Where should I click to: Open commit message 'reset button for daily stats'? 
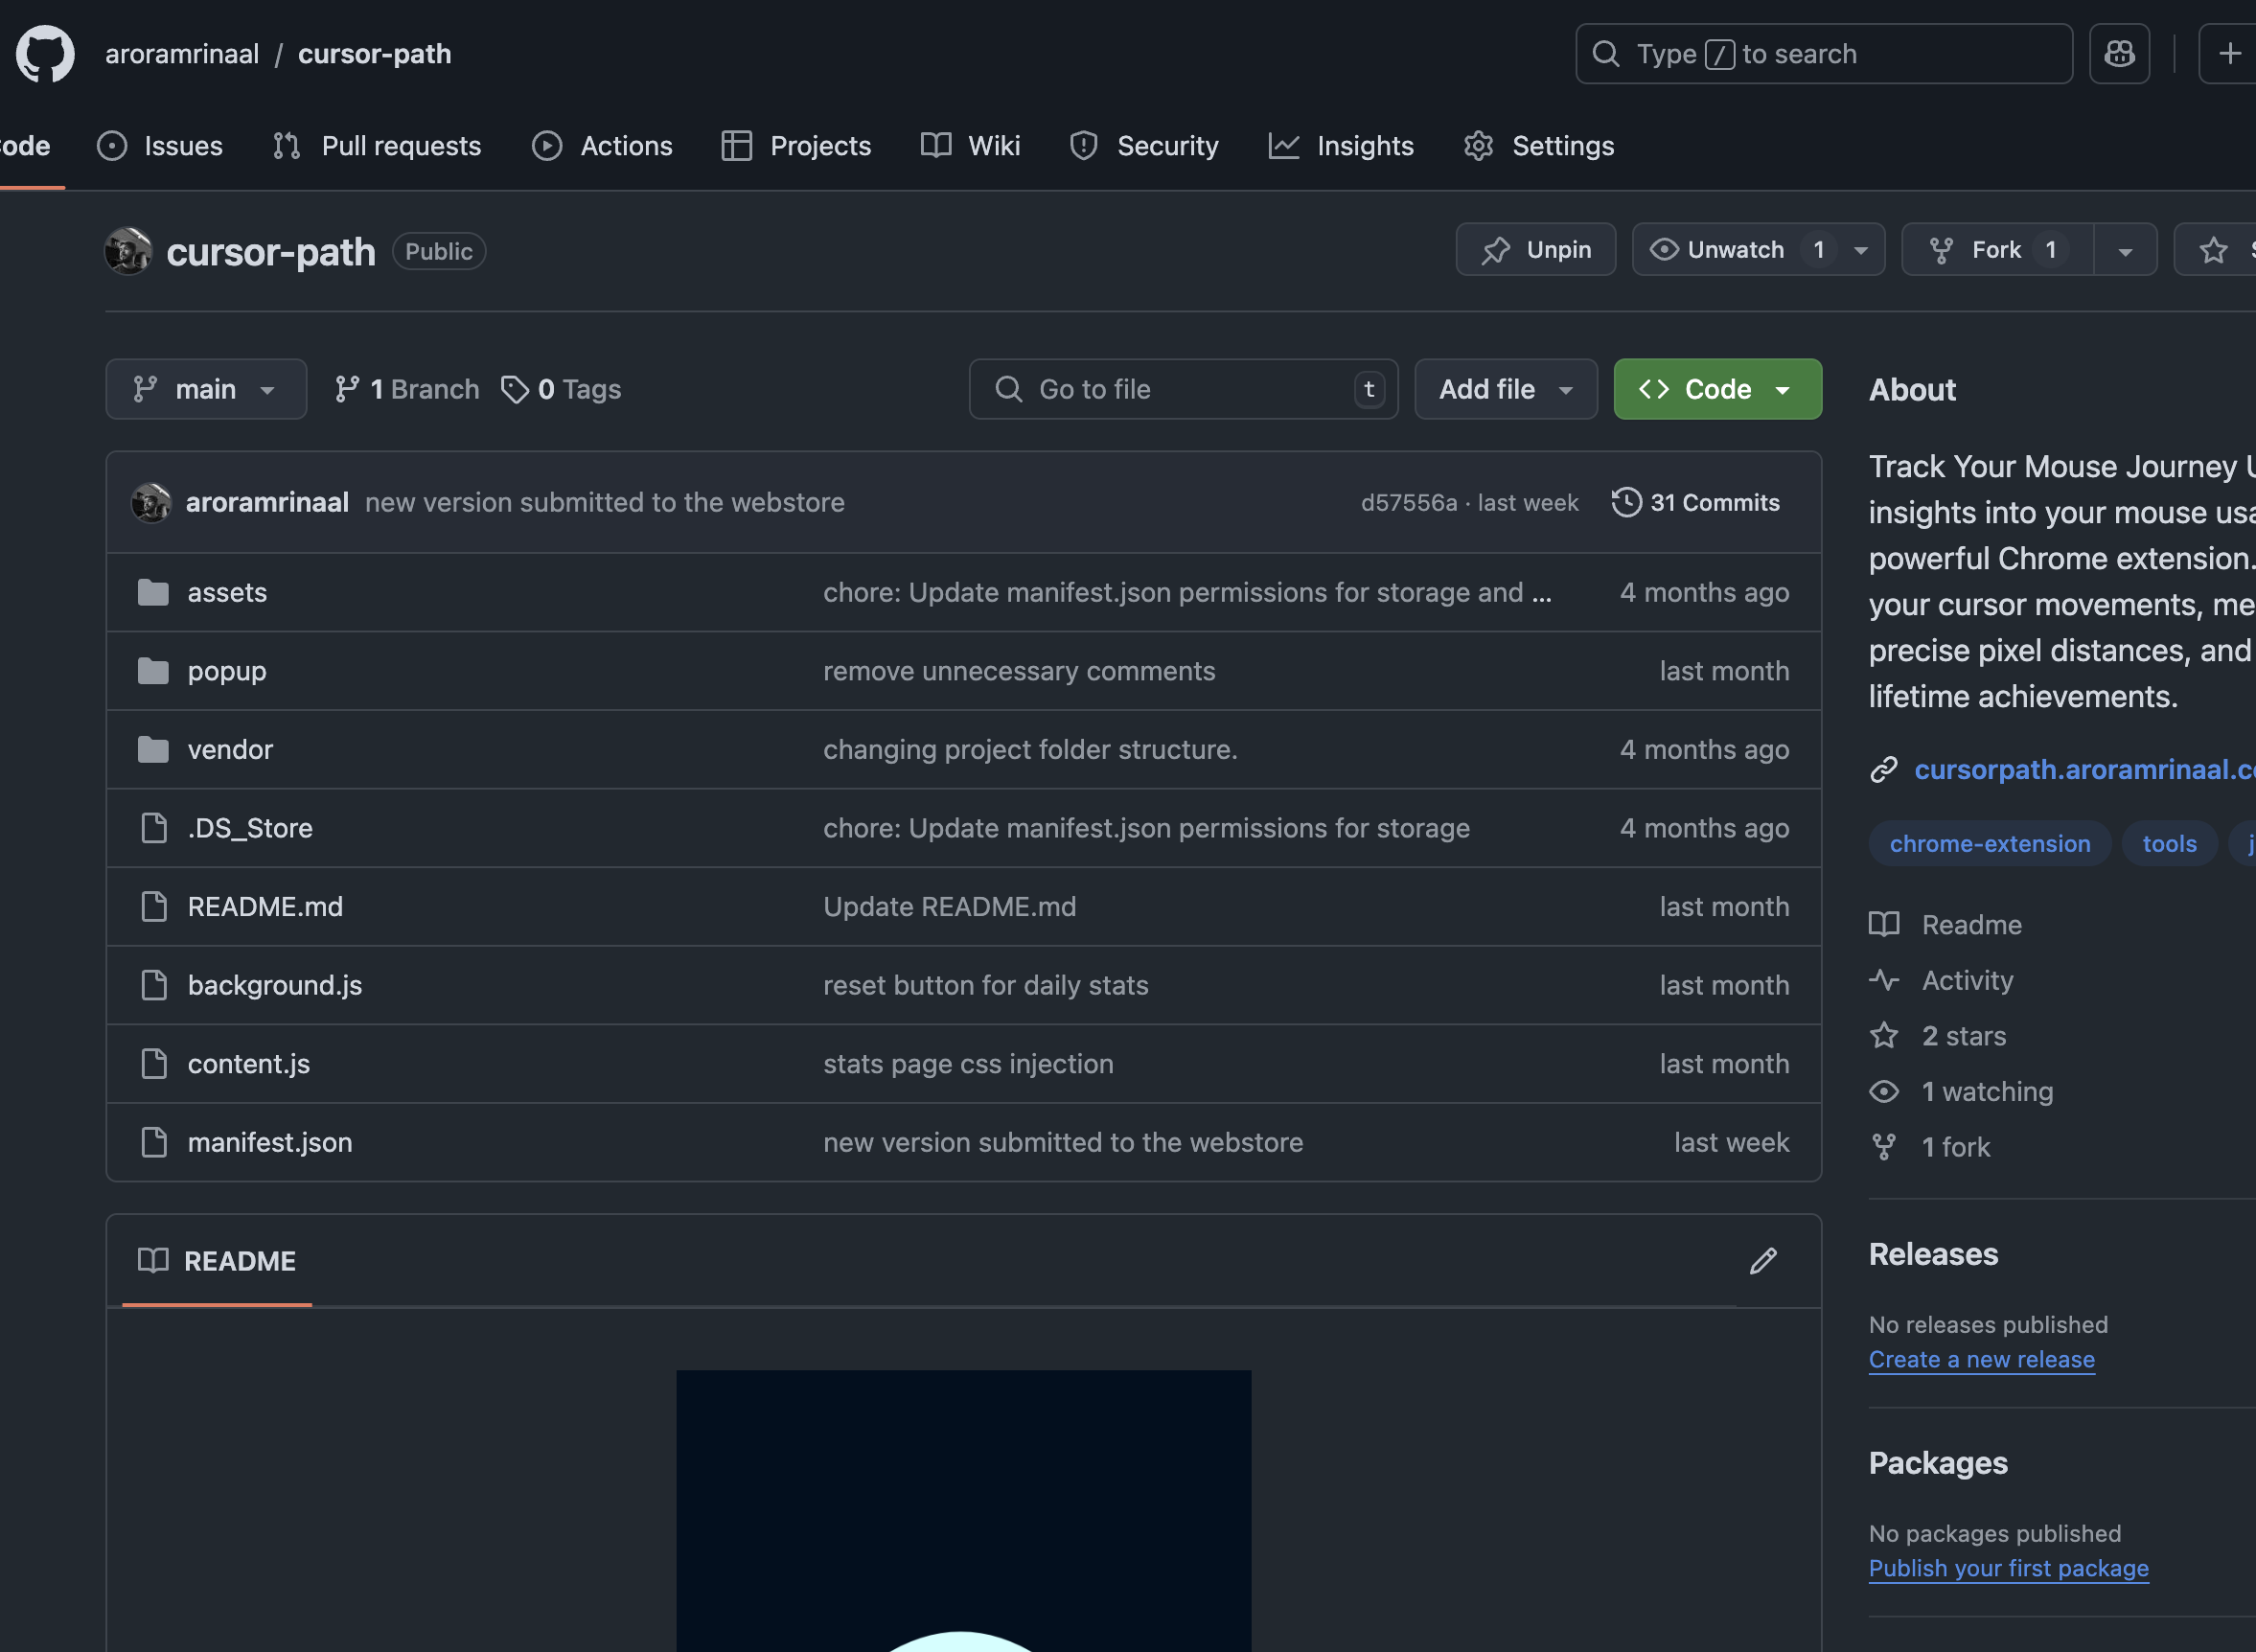click(x=985, y=985)
